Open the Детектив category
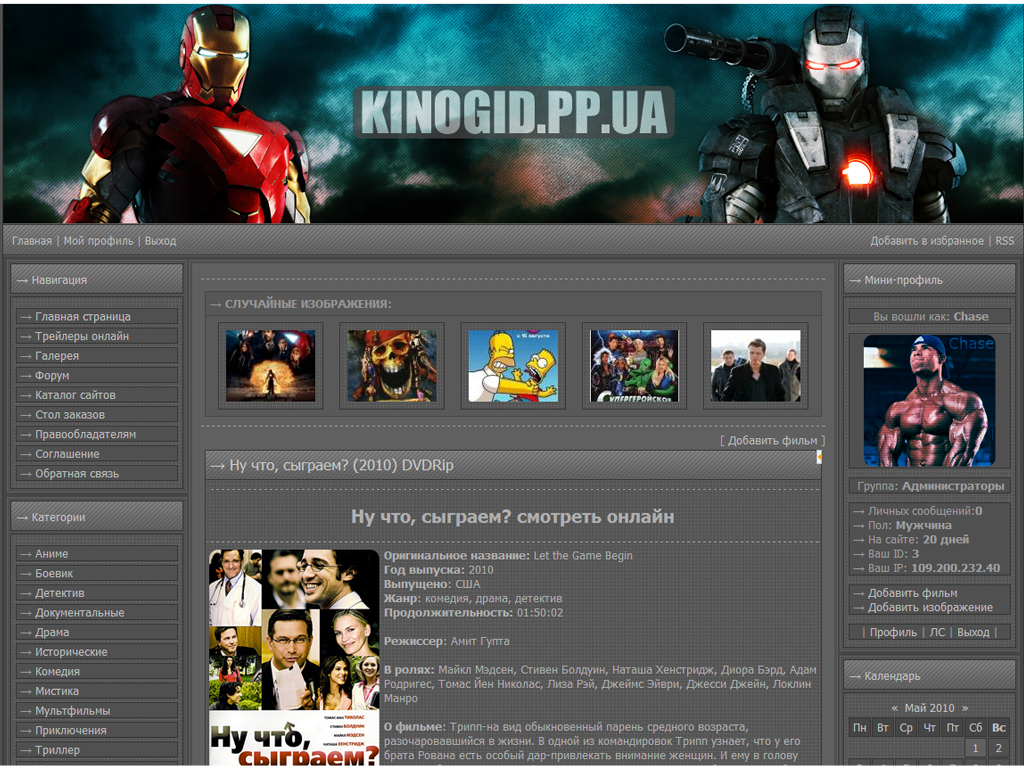1024x768 pixels. [x=97, y=593]
